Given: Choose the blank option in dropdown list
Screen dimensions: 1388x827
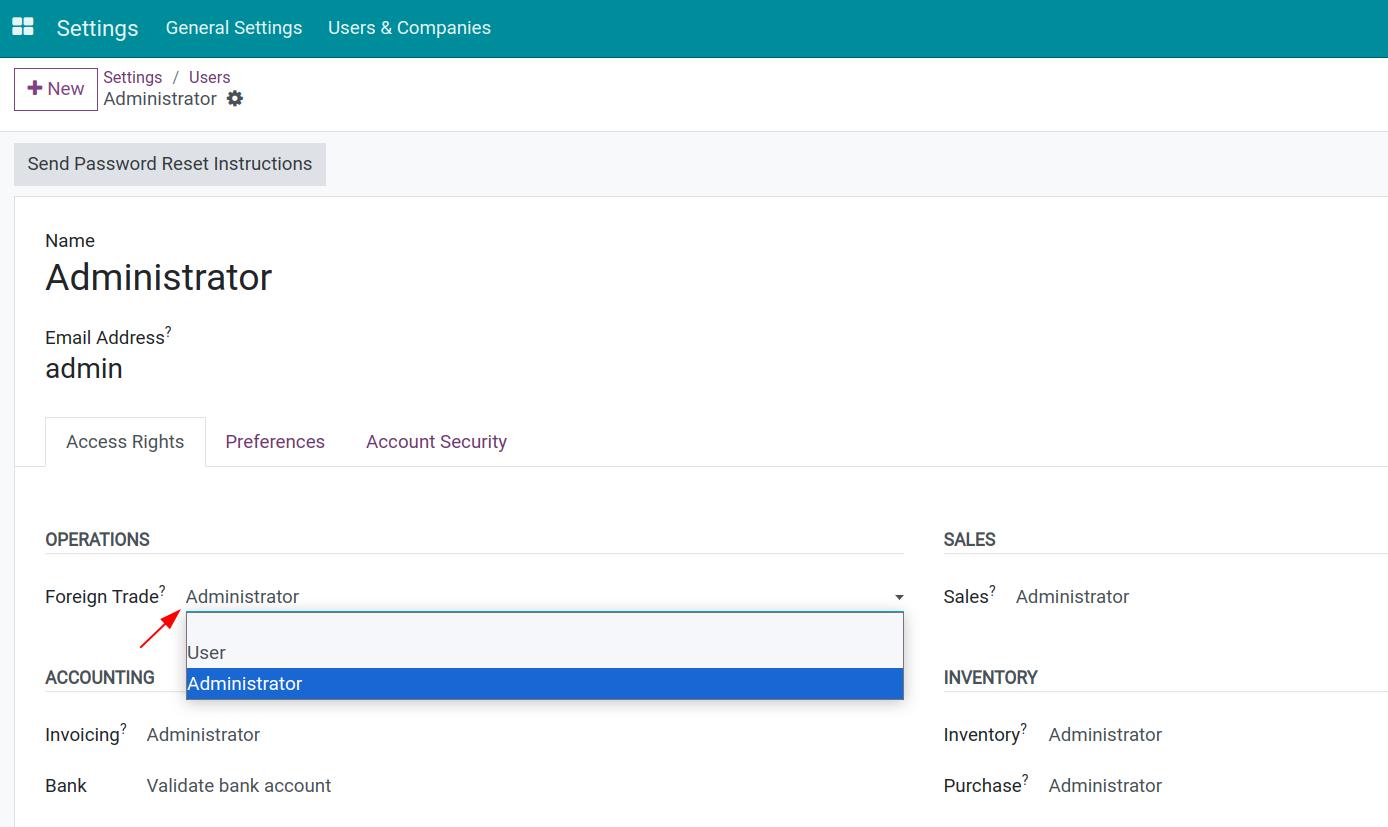Looking at the screenshot, I should [x=544, y=625].
